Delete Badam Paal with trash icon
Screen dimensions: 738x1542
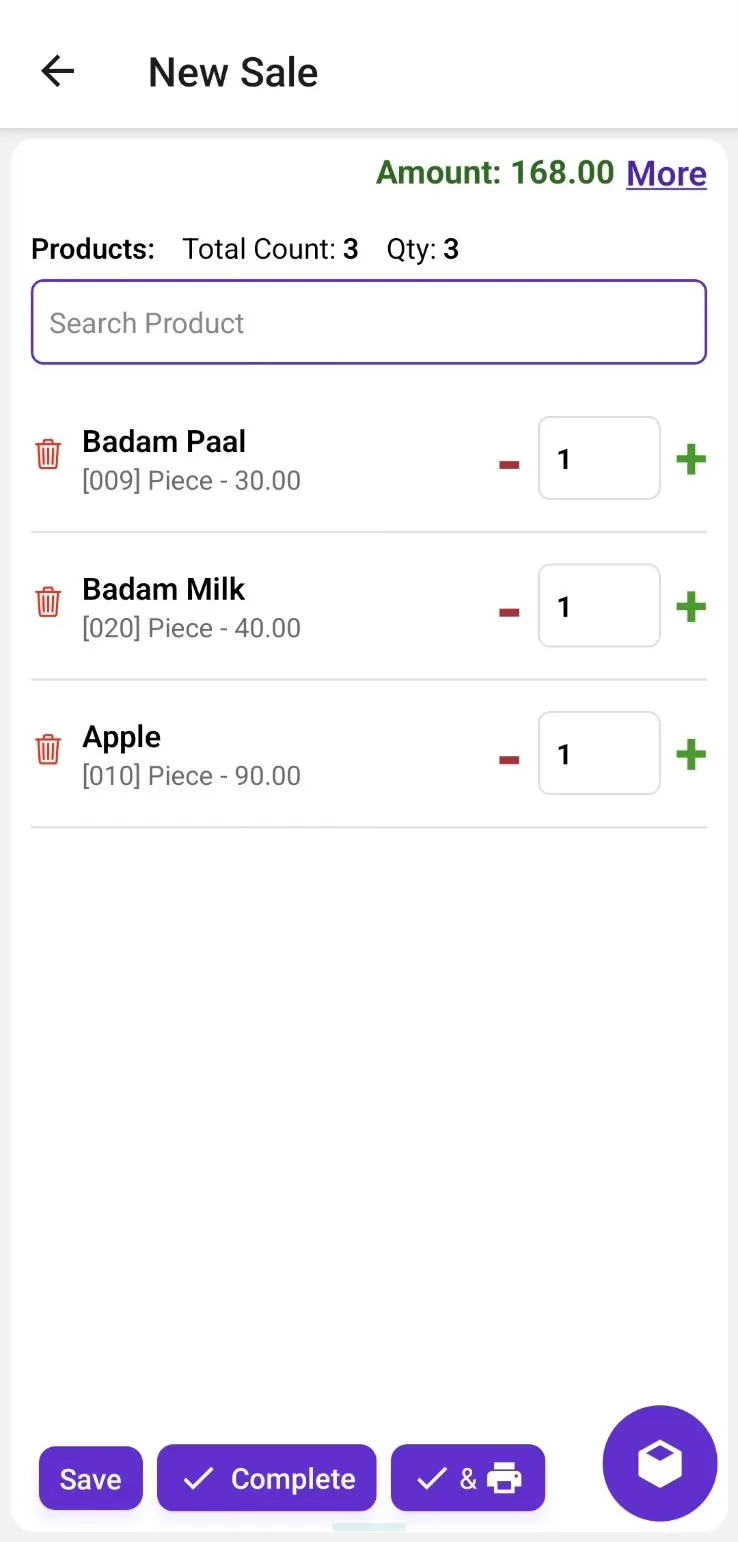[x=48, y=454]
